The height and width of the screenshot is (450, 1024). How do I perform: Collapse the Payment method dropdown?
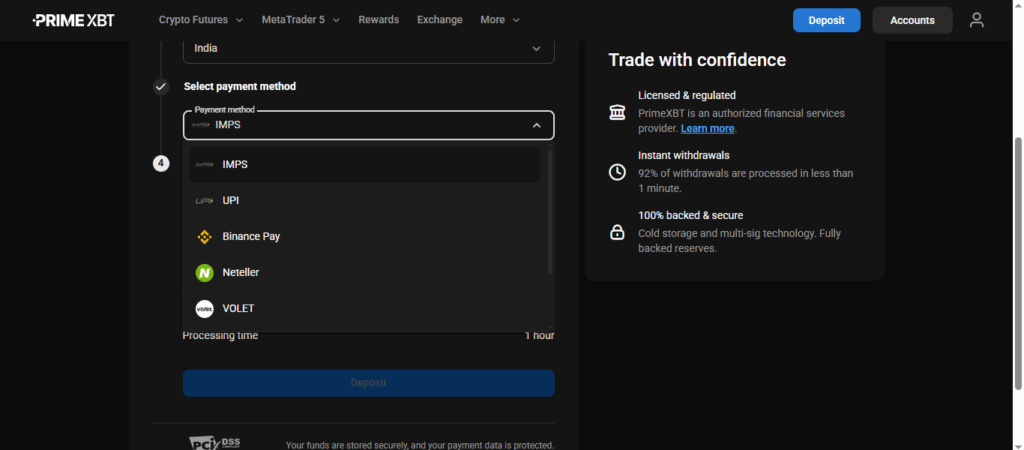coord(536,125)
